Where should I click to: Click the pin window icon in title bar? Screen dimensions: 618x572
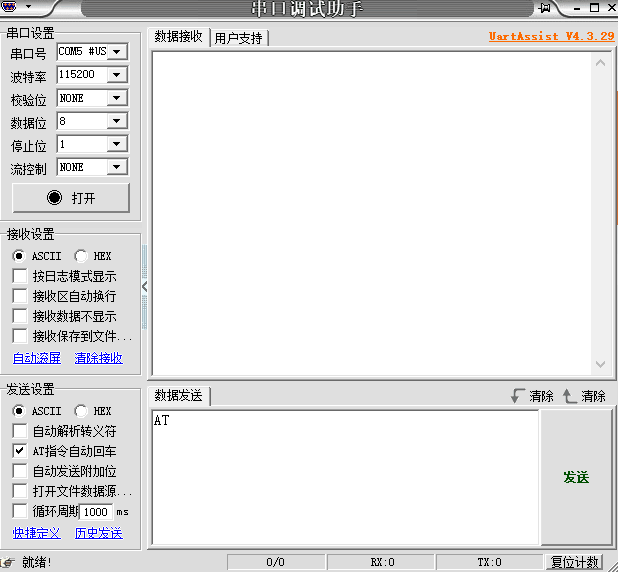pos(545,7)
